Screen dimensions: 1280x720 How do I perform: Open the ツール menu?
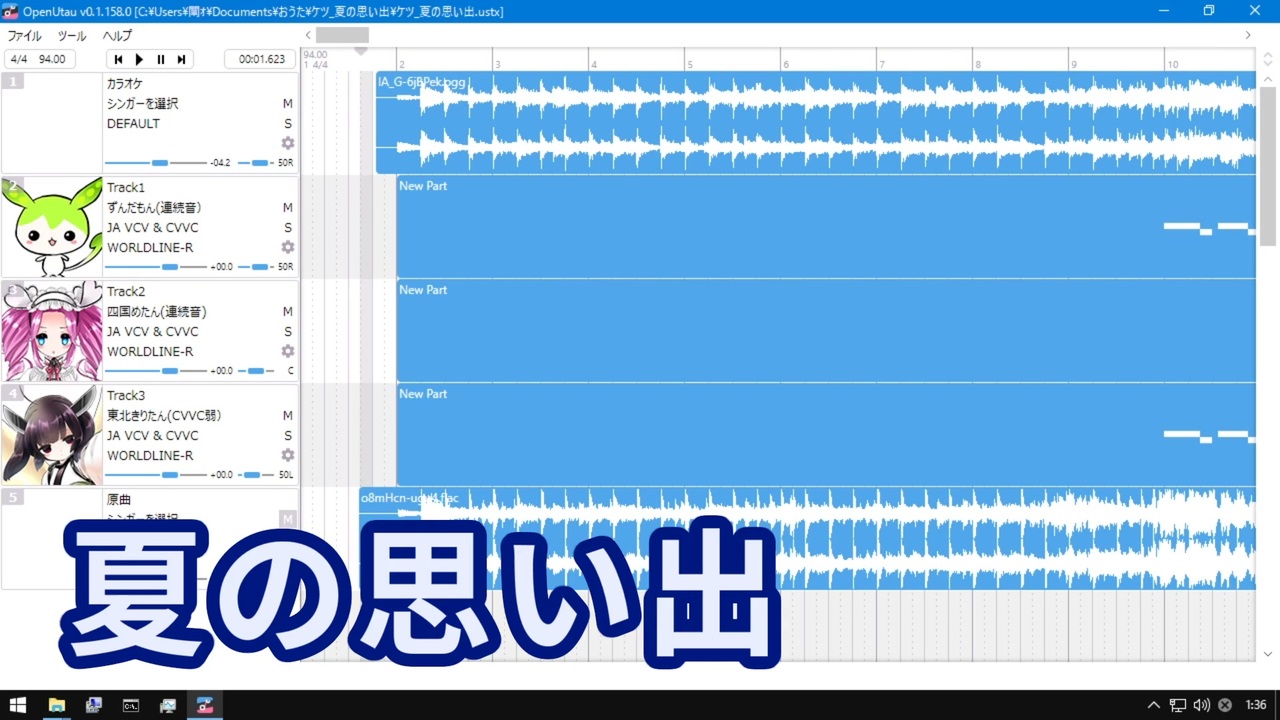[x=72, y=36]
